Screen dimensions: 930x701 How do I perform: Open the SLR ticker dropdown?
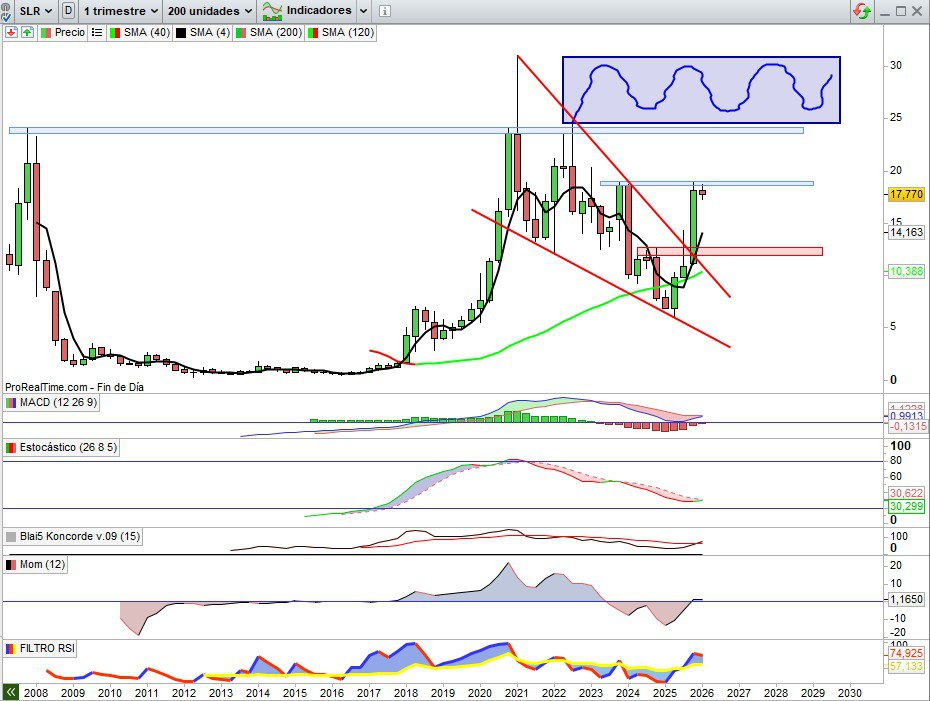click(x=36, y=11)
